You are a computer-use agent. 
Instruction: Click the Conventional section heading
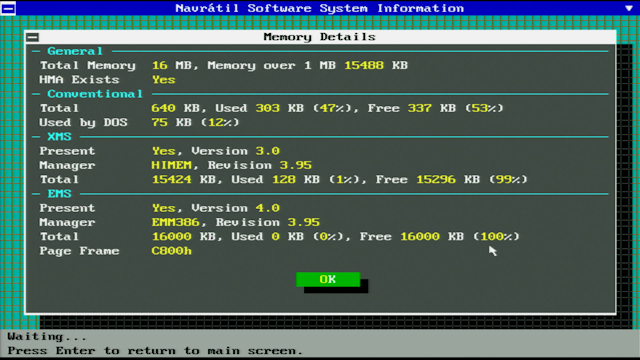(x=95, y=94)
